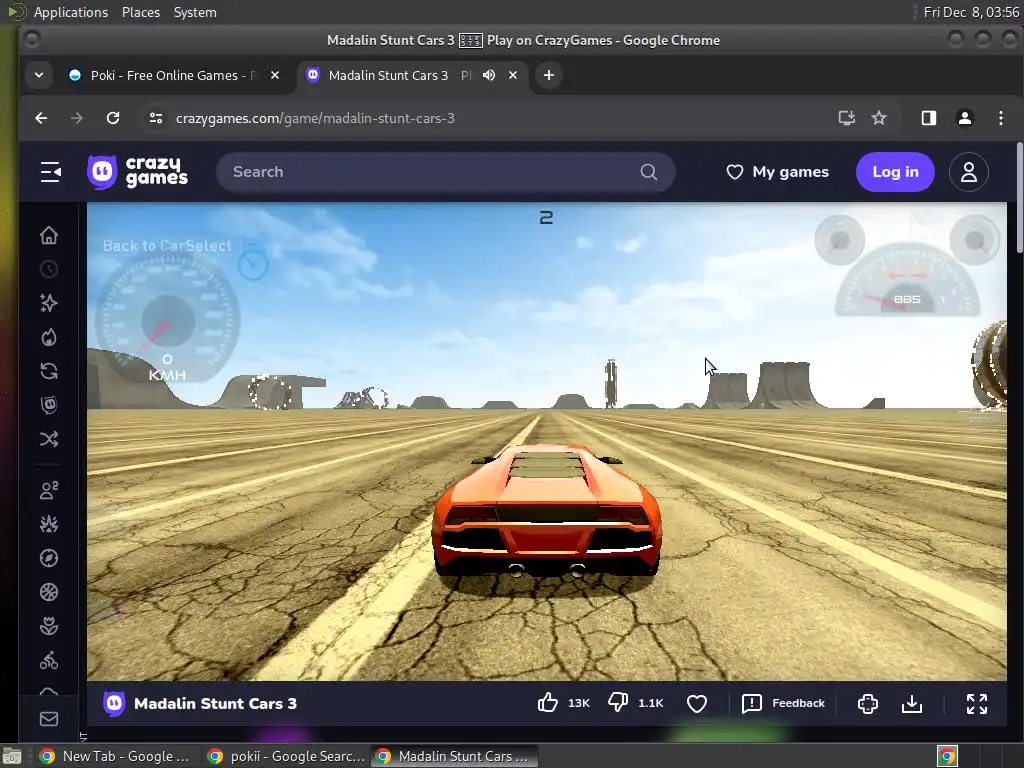Open Originals icon in sidebar
This screenshot has width=1024, height=768.
point(49,405)
